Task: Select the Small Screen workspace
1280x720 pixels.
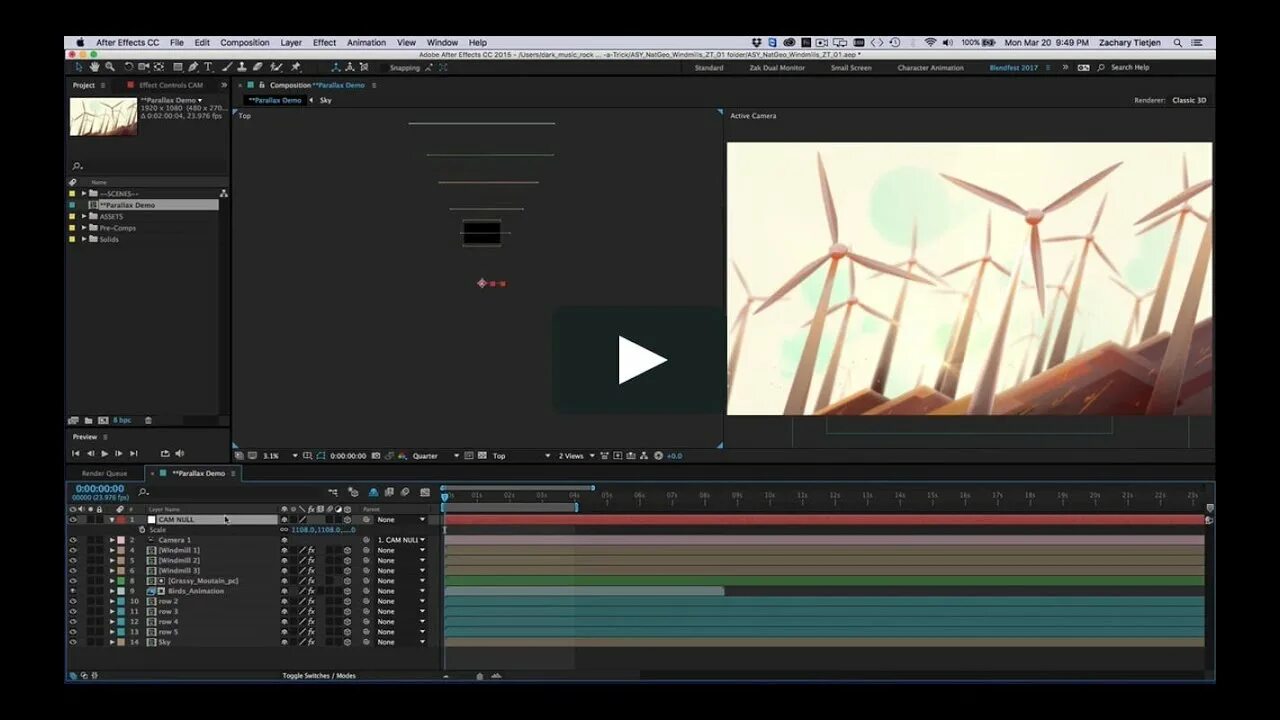Action: click(x=851, y=68)
